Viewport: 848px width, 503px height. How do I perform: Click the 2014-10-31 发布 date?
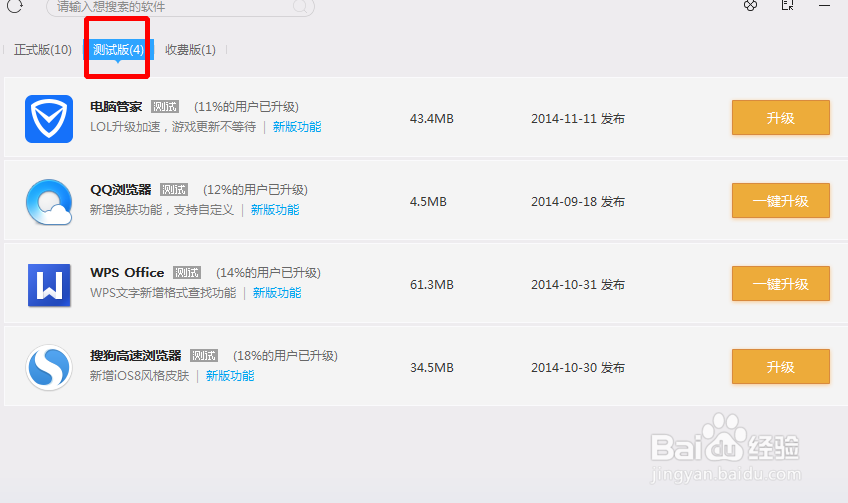(578, 284)
